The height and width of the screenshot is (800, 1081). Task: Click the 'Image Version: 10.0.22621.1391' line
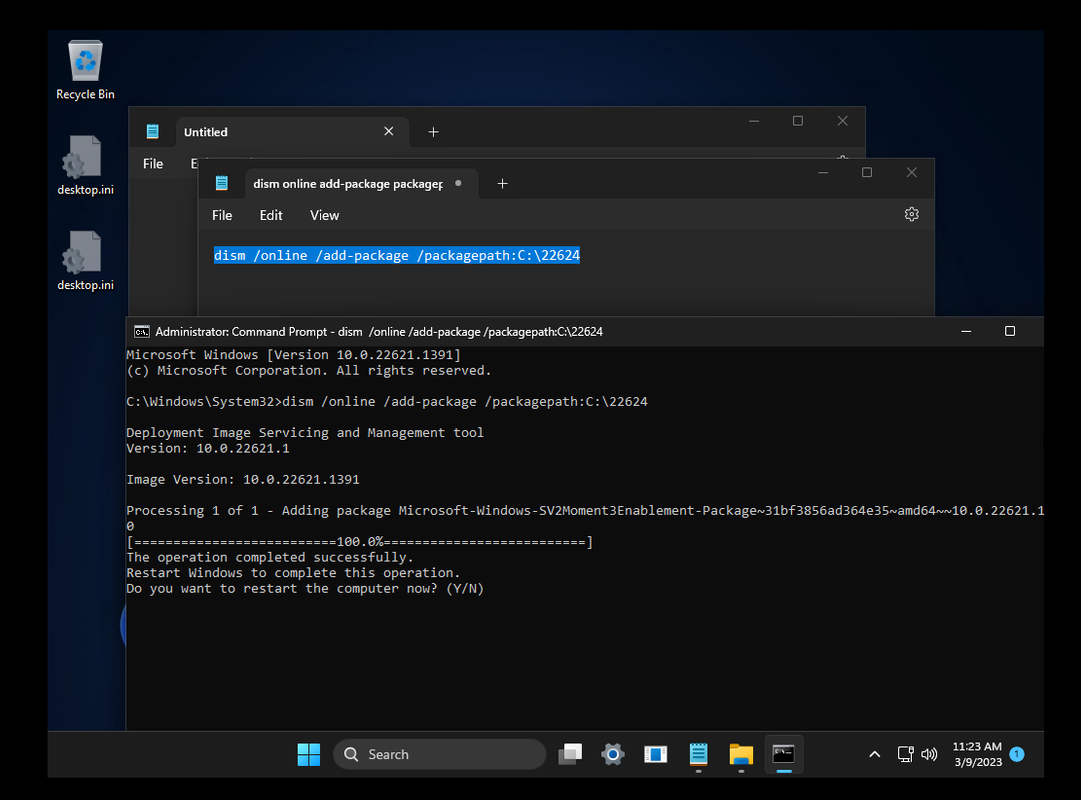click(243, 479)
